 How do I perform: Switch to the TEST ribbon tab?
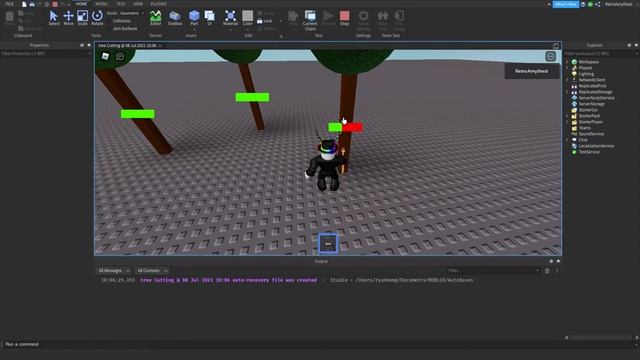point(121,4)
